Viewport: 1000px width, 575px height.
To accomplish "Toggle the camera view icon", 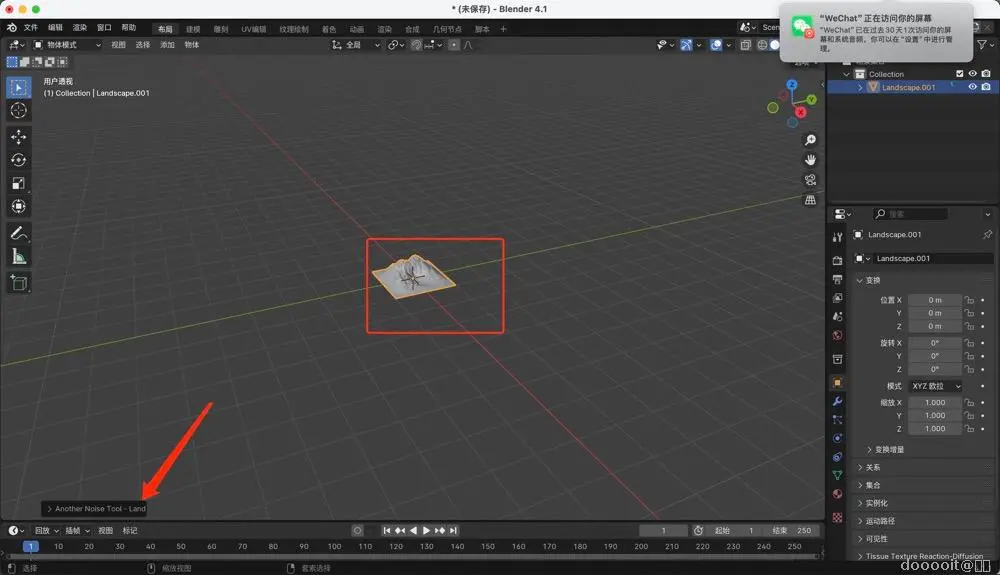I will click(810, 180).
